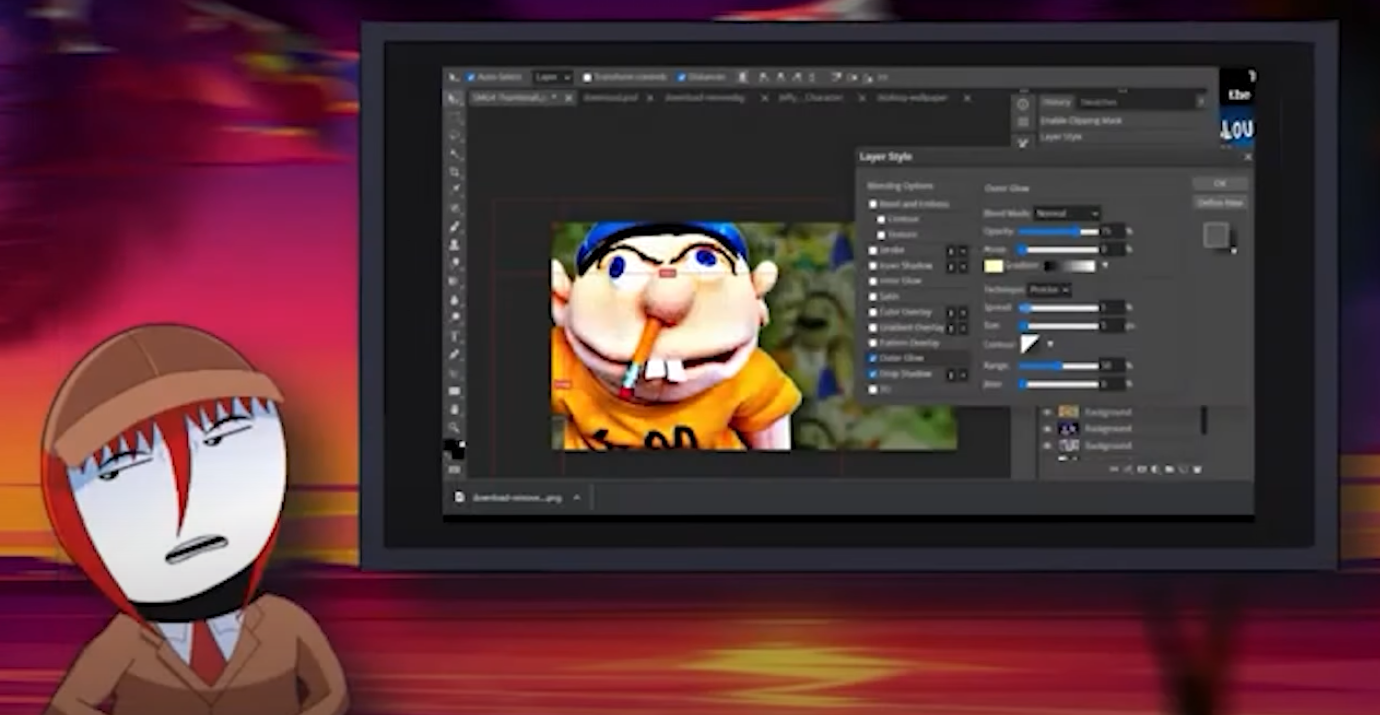Image resolution: width=1380 pixels, height=715 pixels.
Task: Select the Gradient tool
Action: (454, 280)
